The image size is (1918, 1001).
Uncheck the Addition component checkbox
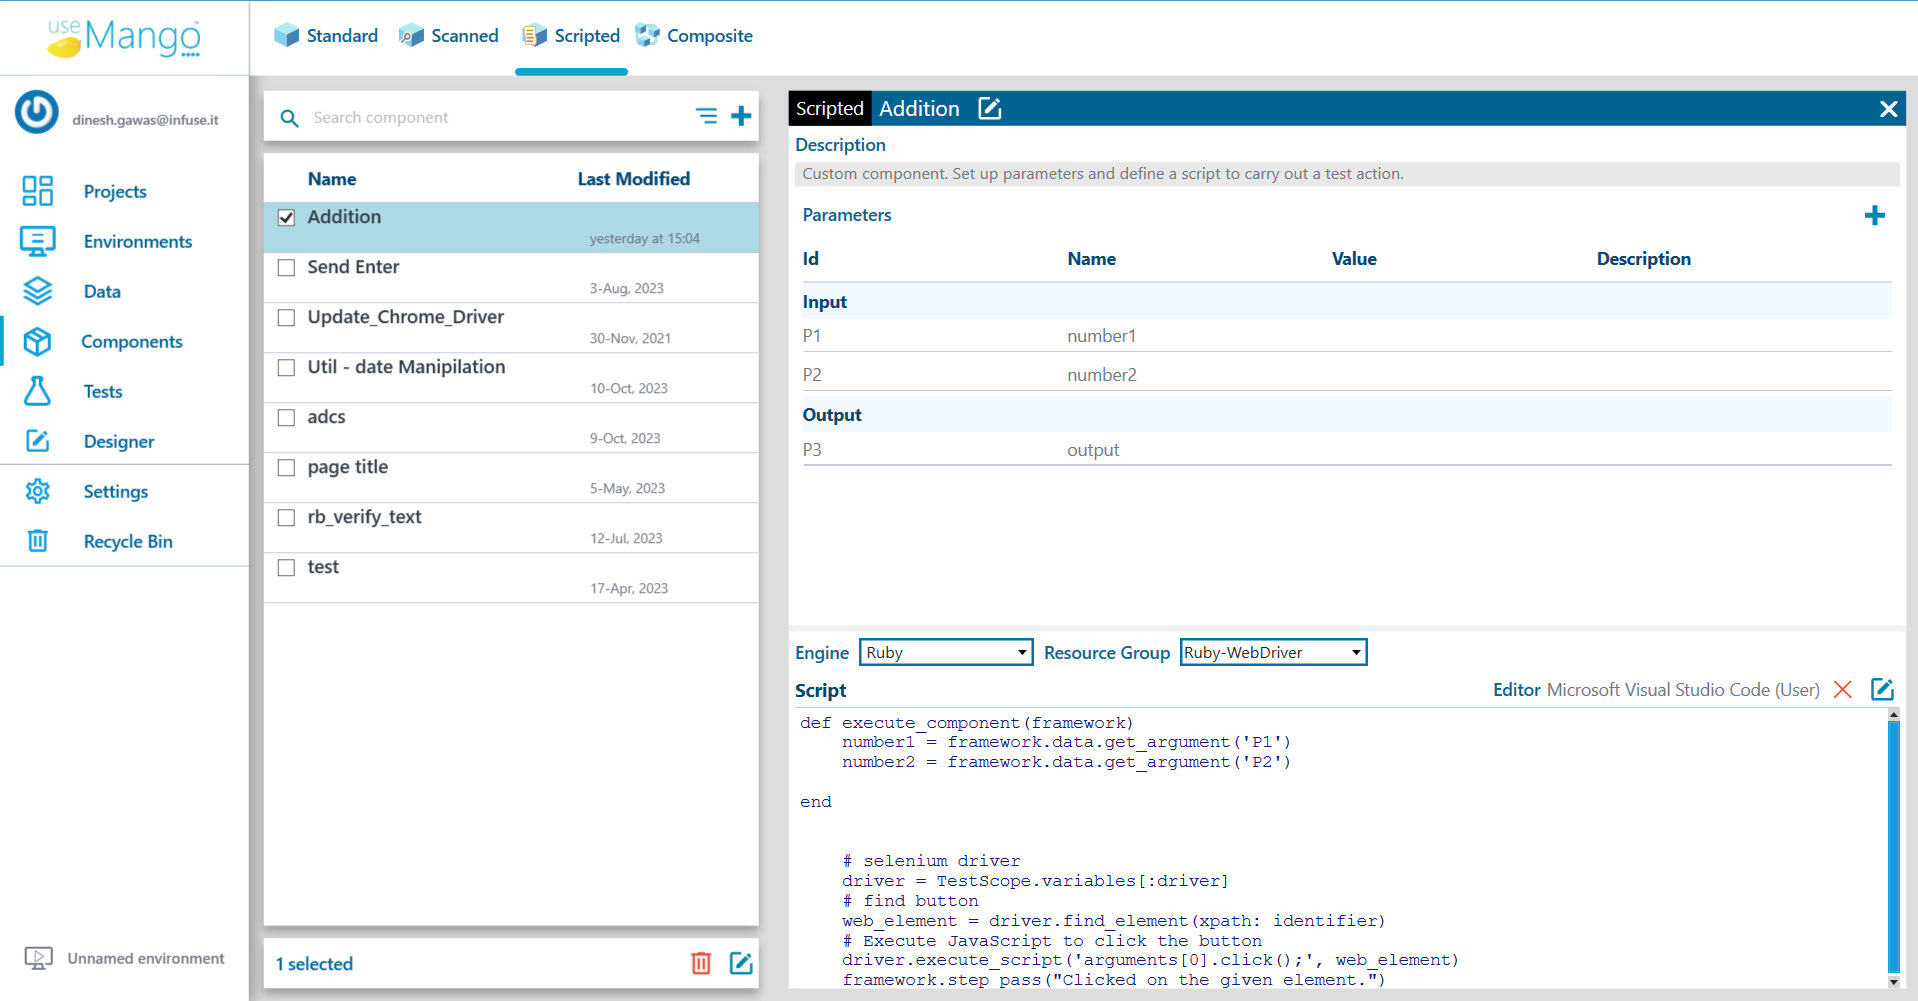287,217
